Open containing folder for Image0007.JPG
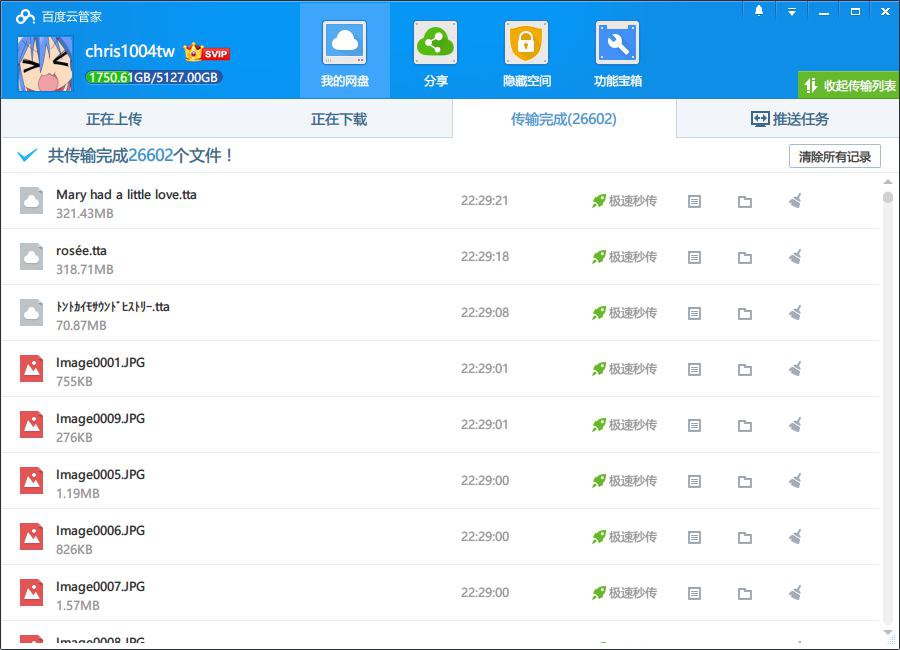 point(744,593)
